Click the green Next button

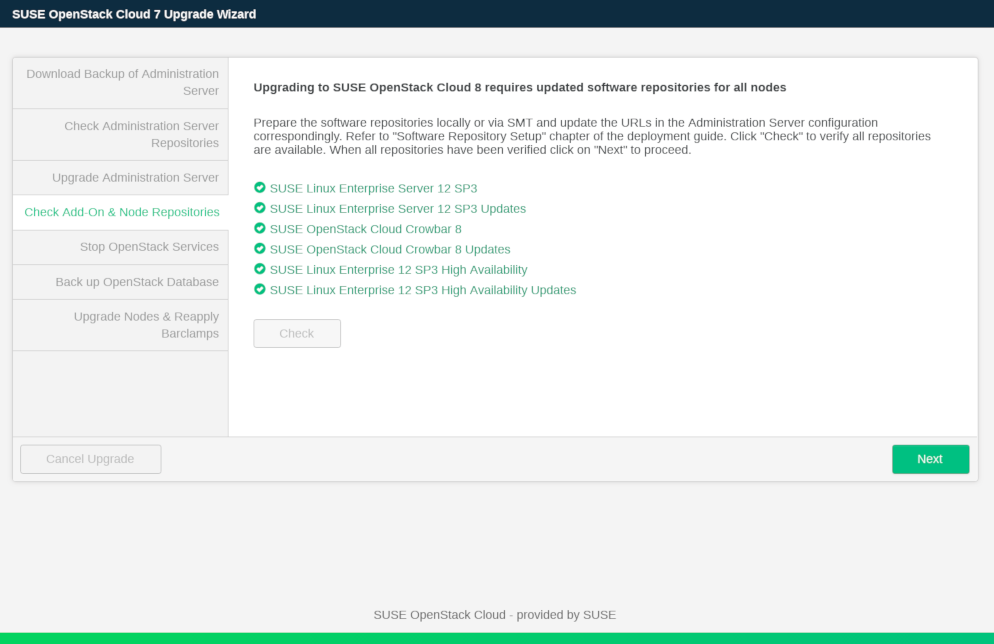point(930,459)
